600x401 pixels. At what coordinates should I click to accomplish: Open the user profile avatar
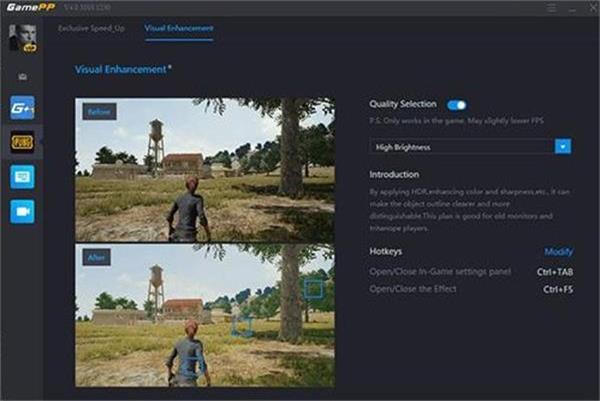[23, 37]
